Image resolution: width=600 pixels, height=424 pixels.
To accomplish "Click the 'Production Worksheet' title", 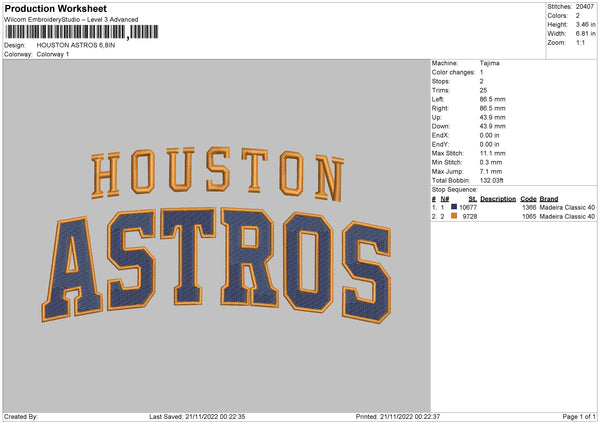I will point(55,8).
